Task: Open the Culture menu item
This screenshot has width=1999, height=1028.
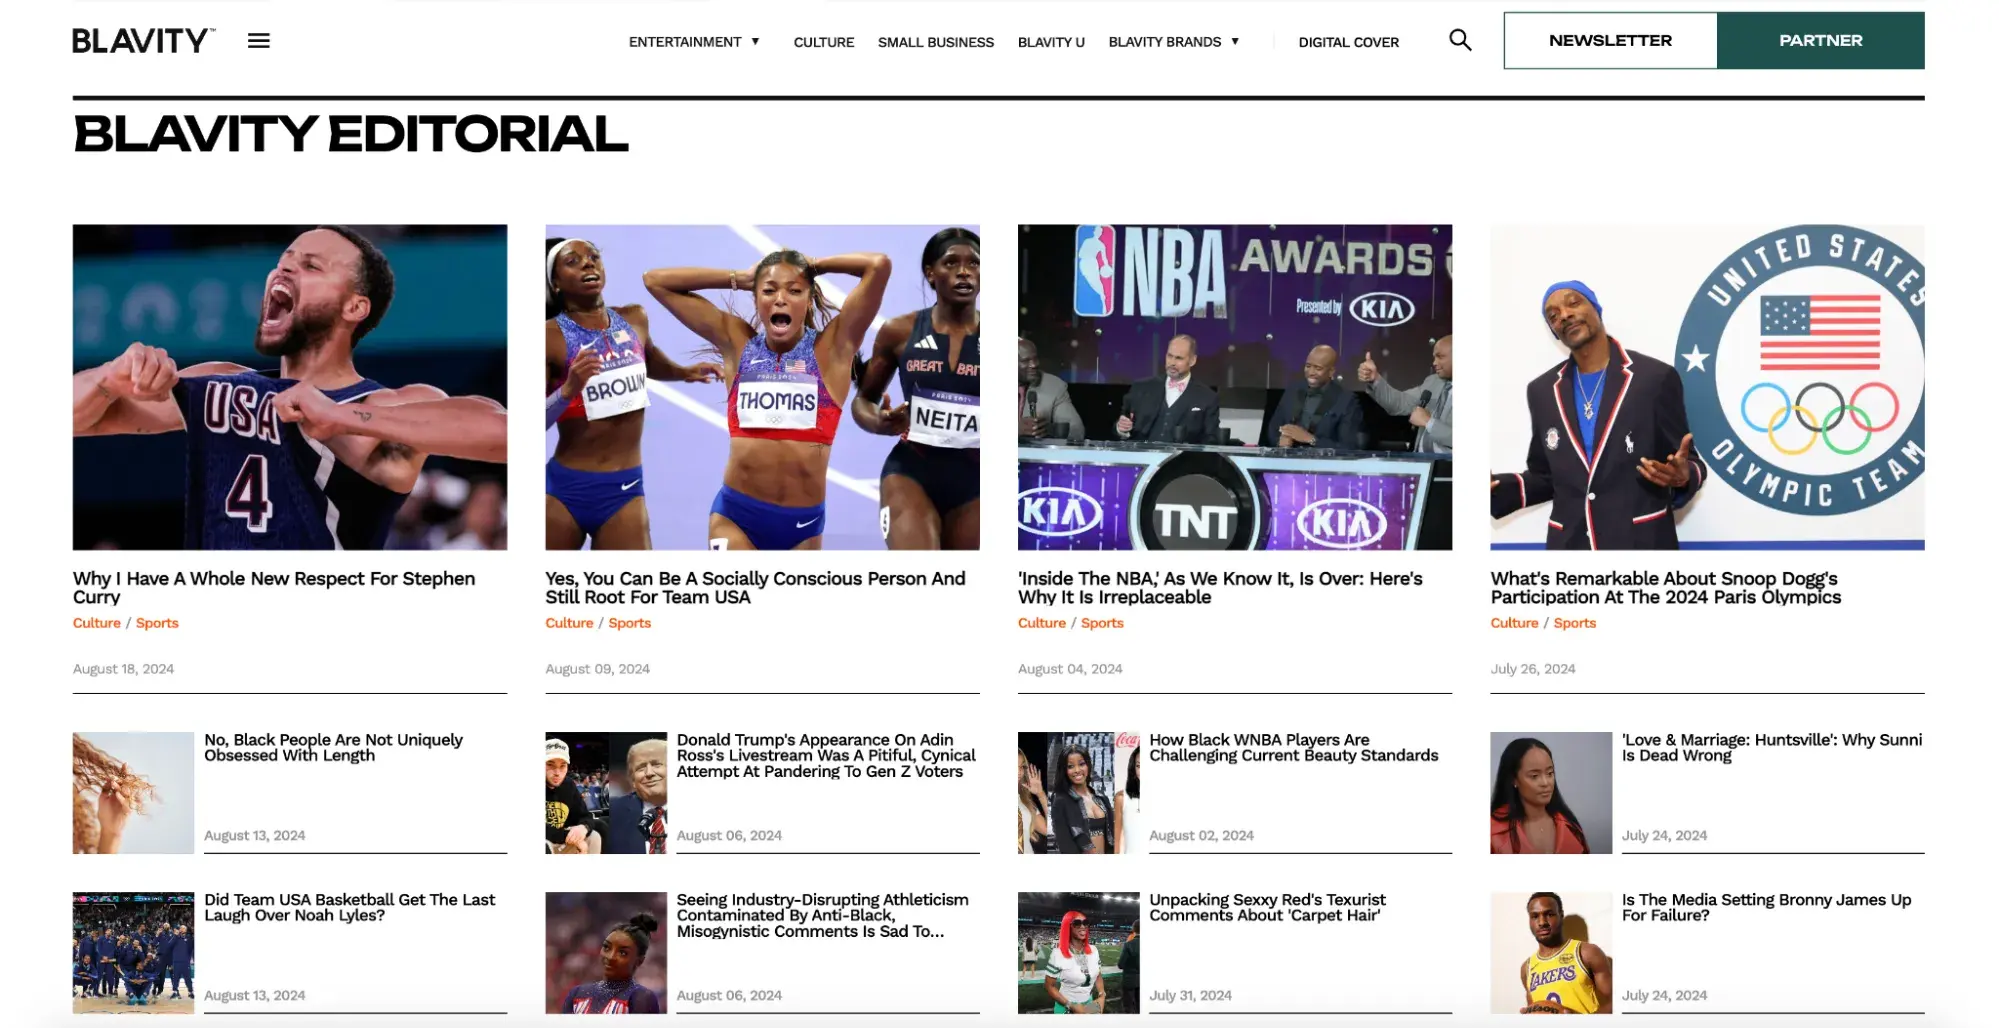Action: pos(823,42)
